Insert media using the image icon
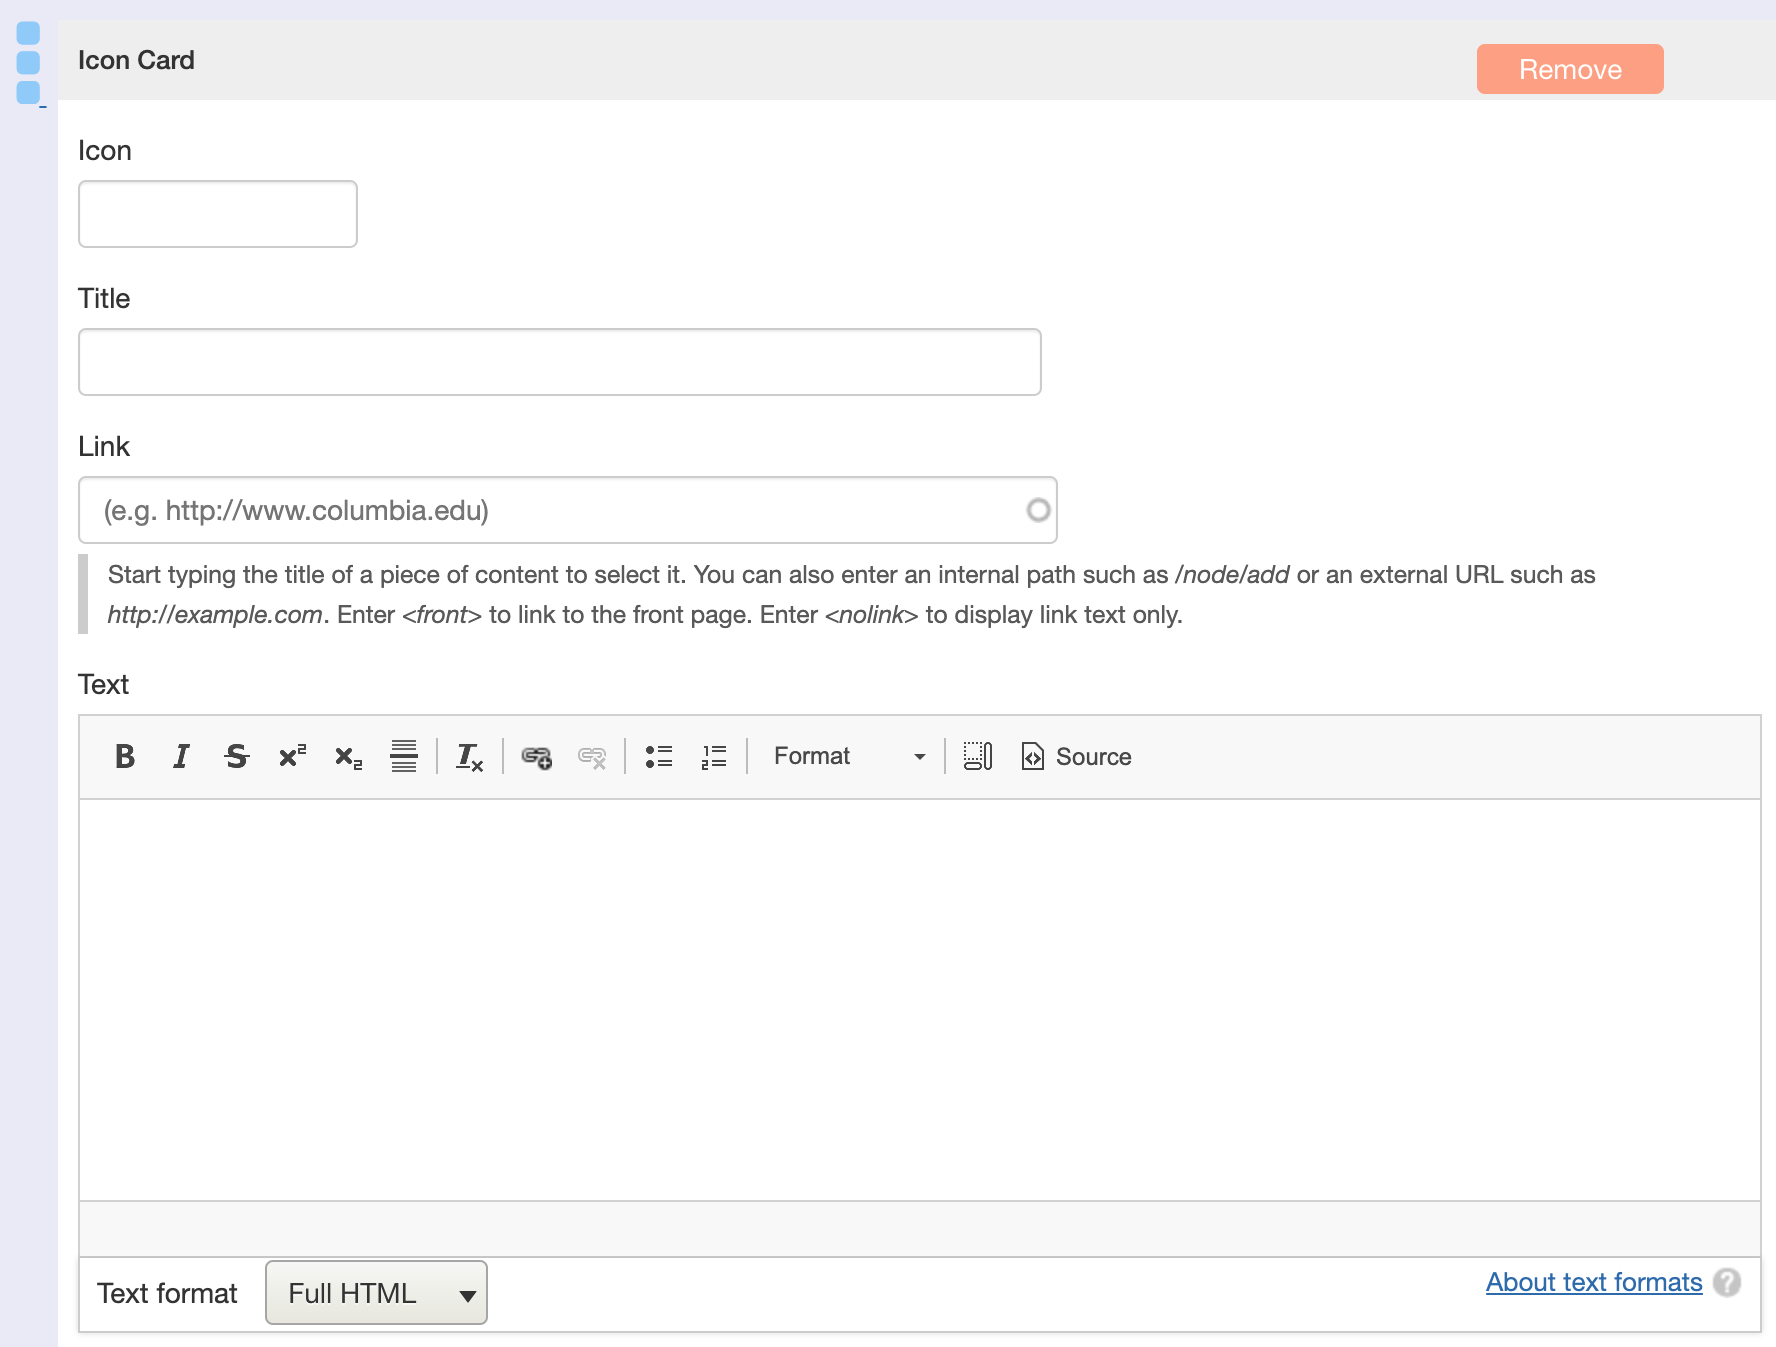The height and width of the screenshot is (1347, 1776). [977, 757]
